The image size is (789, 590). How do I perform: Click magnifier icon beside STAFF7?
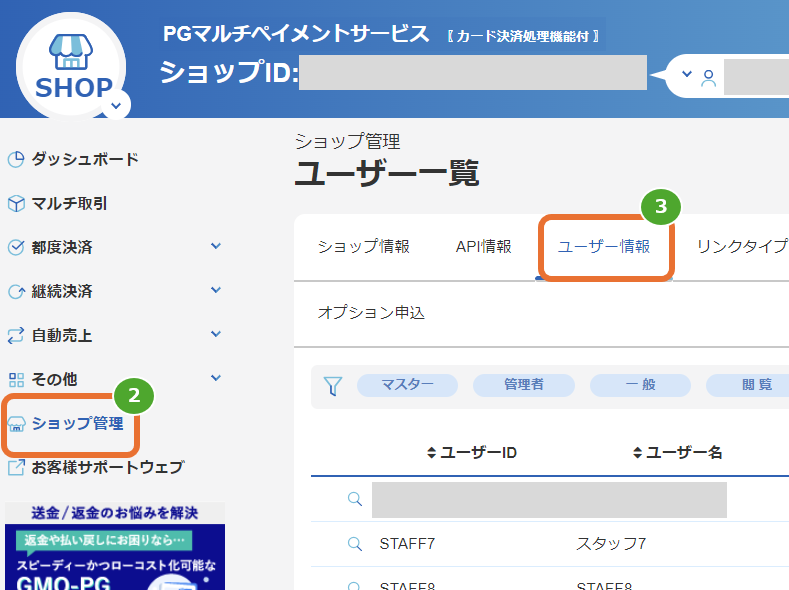(355, 544)
